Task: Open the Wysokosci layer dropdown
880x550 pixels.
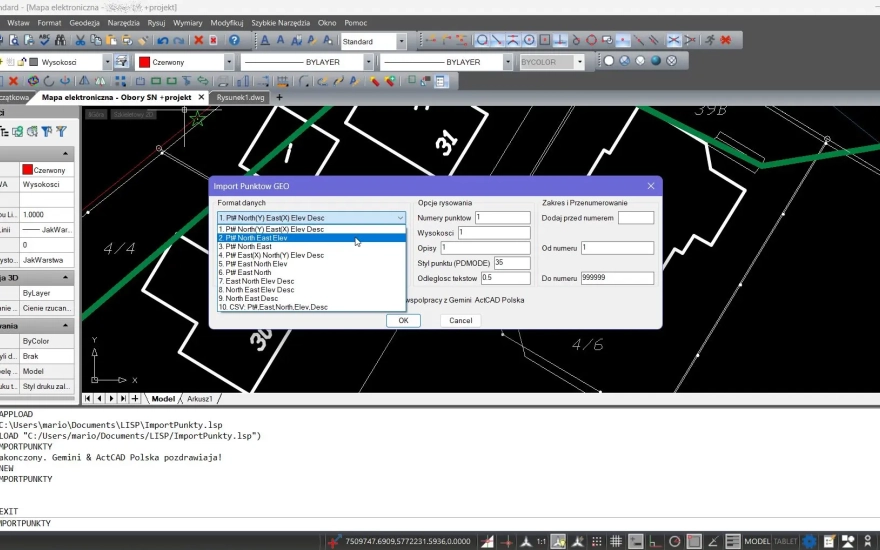Action: pyautogui.click(x=107, y=62)
